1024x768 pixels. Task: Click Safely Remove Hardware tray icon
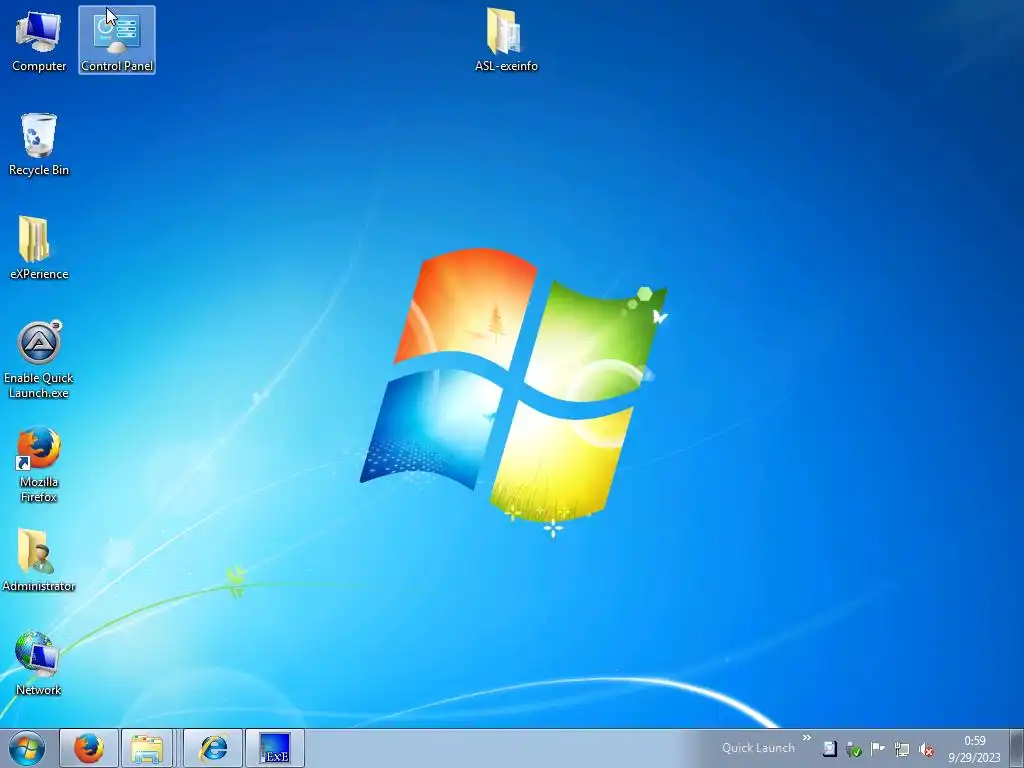854,749
